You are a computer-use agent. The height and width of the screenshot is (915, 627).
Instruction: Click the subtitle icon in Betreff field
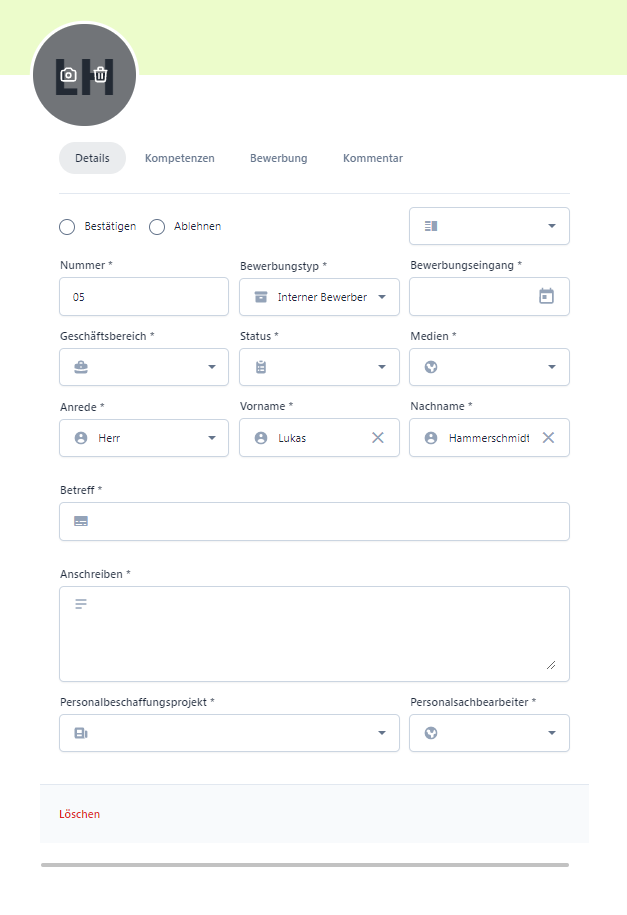[x=81, y=521]
